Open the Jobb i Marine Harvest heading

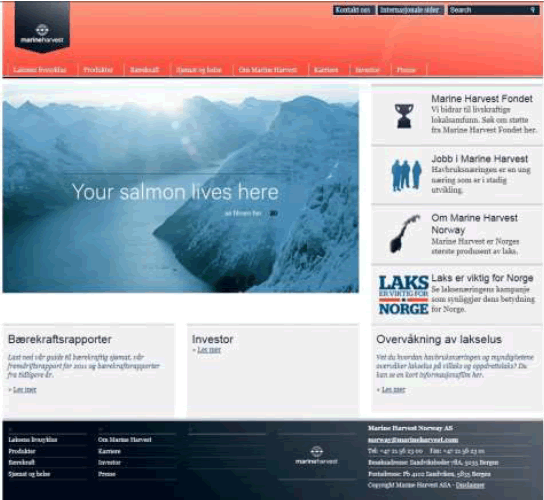tap(479, 159)
